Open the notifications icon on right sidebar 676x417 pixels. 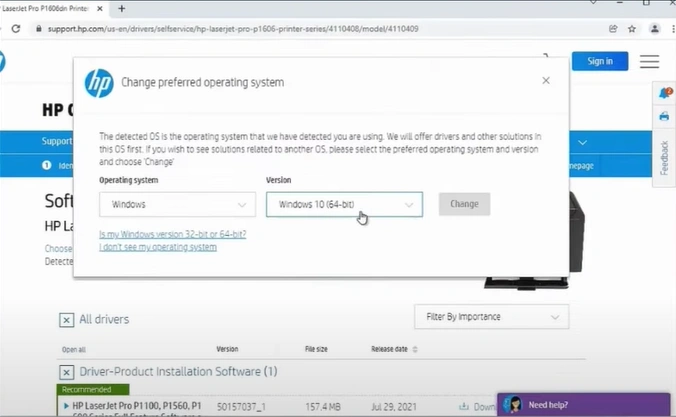665,93
